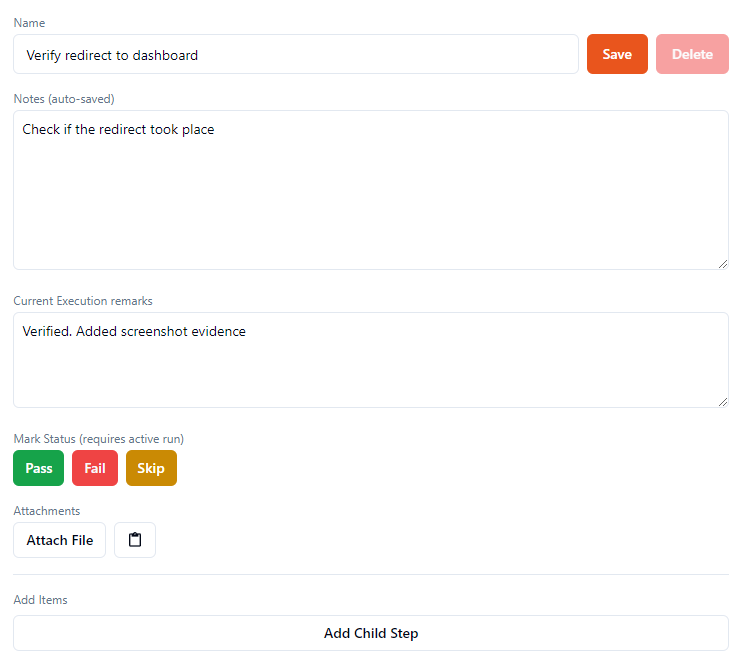
Task: Click the clipboard paste icon button
Action: 135,540
